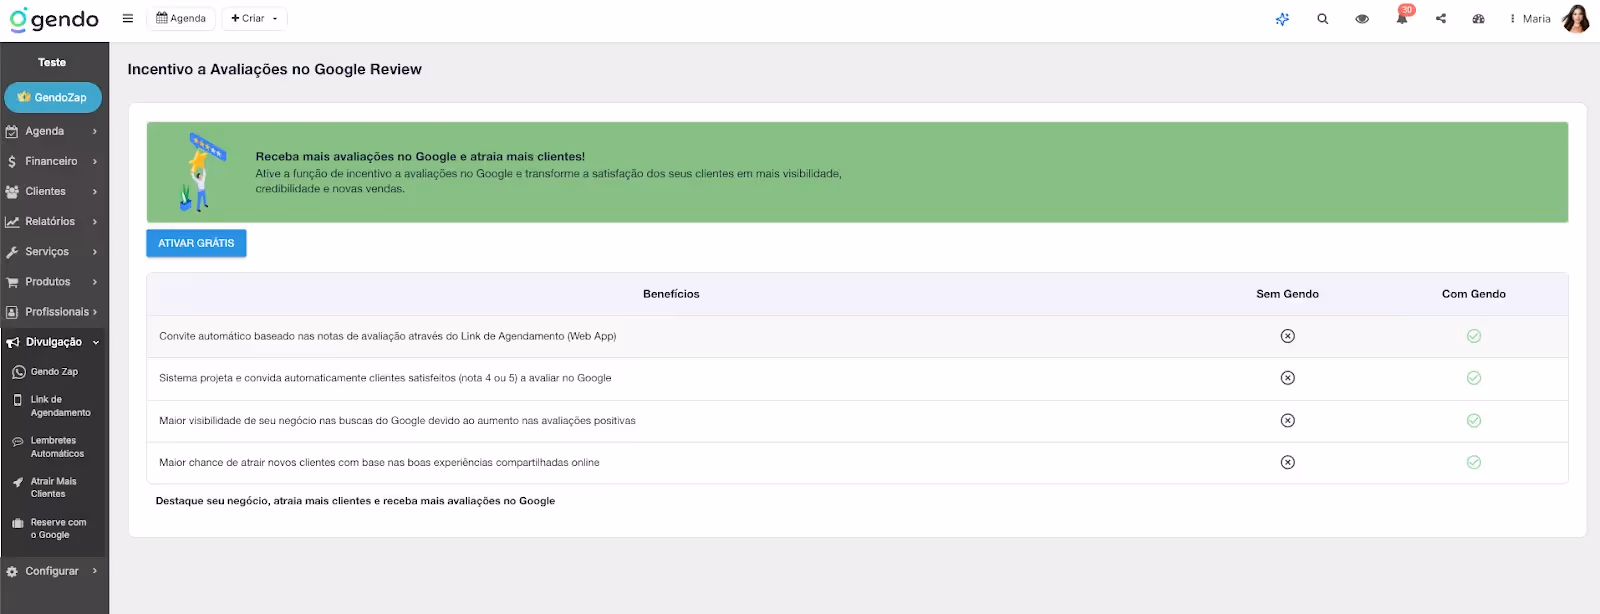The image size is (1600, 614).
Task: Click the ATIVAR GRÁTIS button
Action: pyautogui.click(x=196, y=243)
